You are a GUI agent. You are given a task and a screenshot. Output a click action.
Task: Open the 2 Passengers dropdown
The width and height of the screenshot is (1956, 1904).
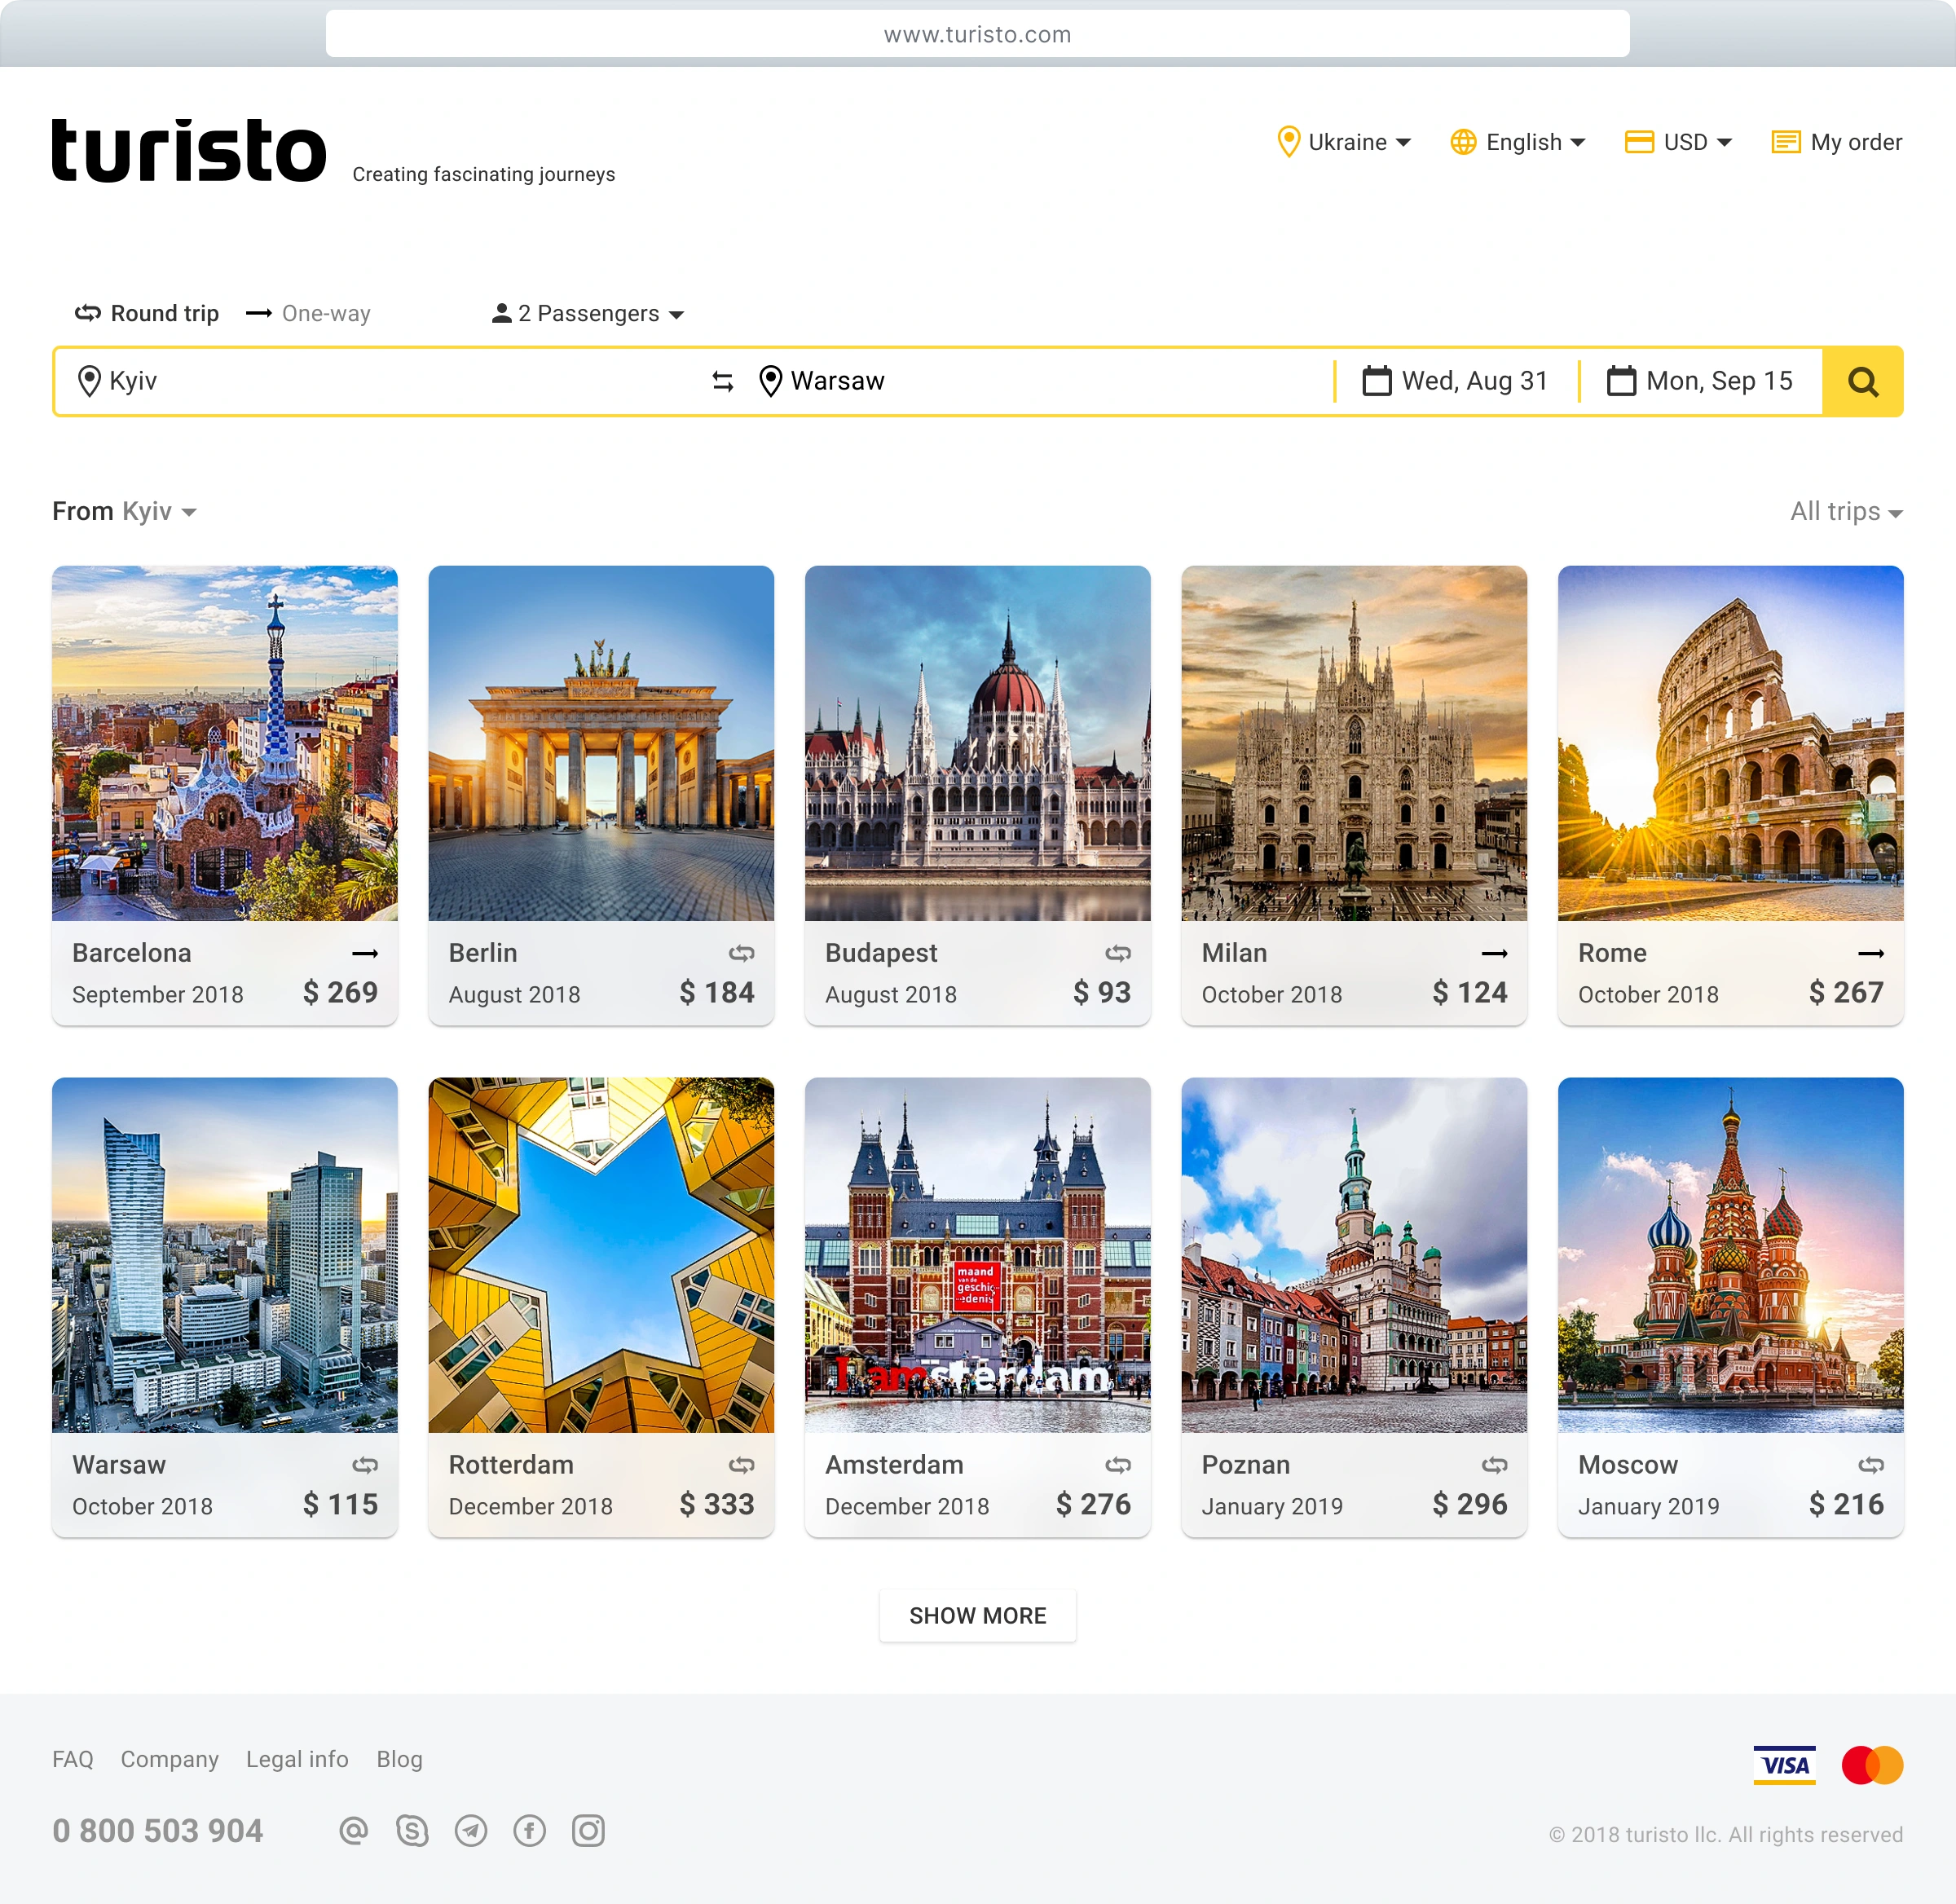[588, 313]
